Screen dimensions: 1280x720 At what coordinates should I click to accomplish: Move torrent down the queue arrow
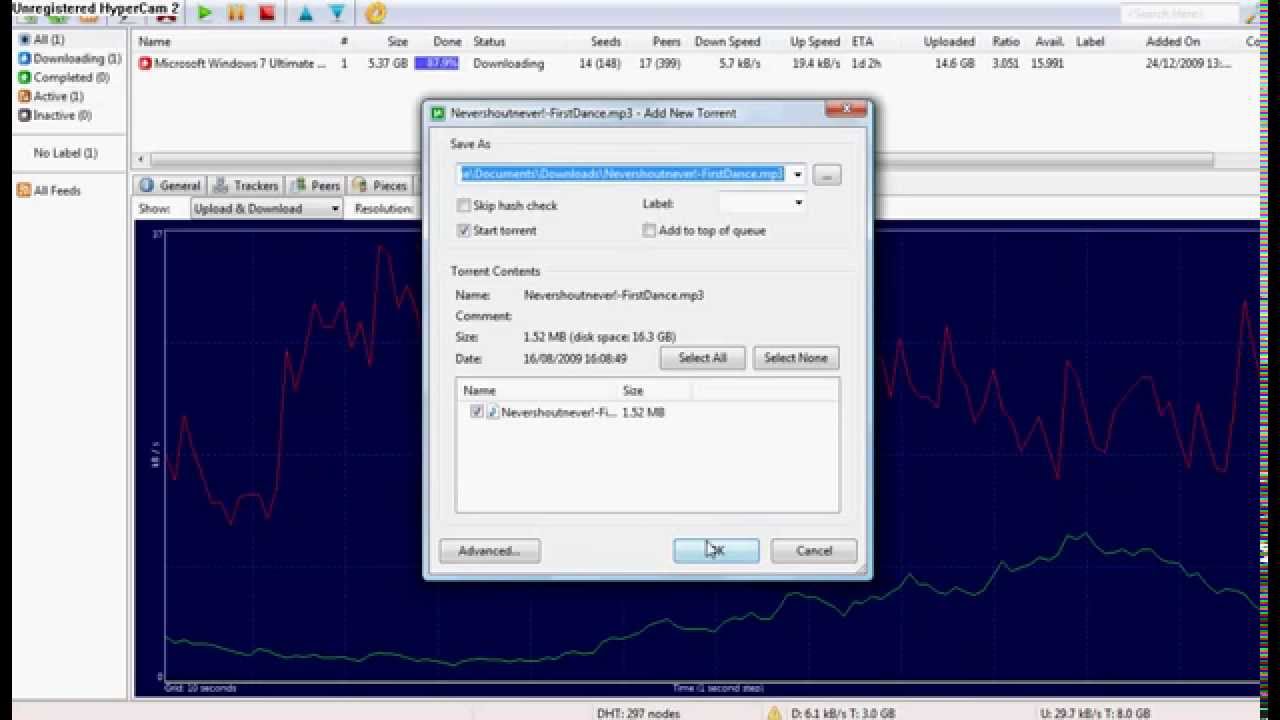coord(337,13)
